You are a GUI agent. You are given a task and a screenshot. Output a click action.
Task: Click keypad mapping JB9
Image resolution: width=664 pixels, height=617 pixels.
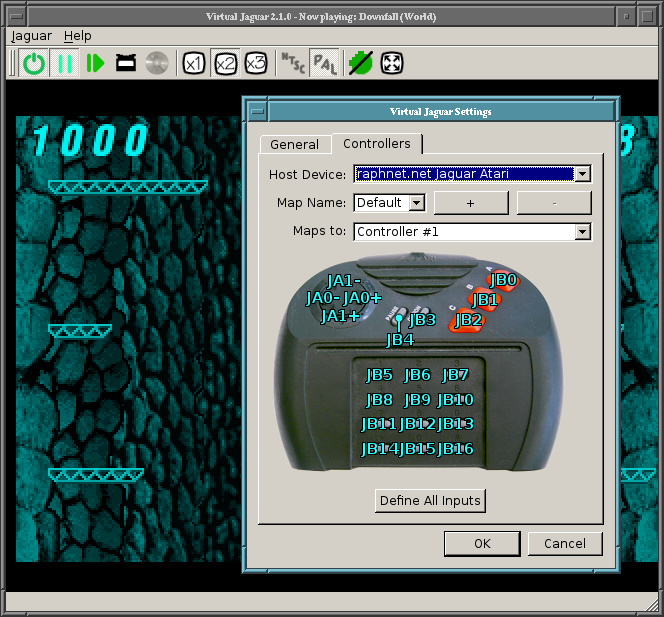417,400
